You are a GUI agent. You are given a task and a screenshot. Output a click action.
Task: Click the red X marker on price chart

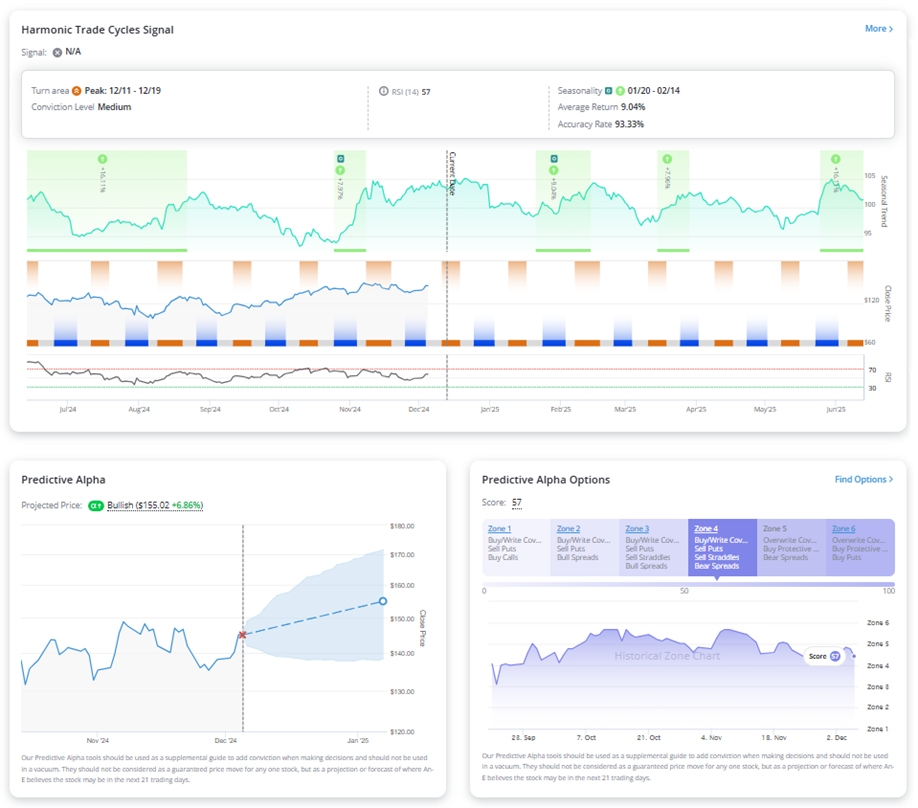242,635
